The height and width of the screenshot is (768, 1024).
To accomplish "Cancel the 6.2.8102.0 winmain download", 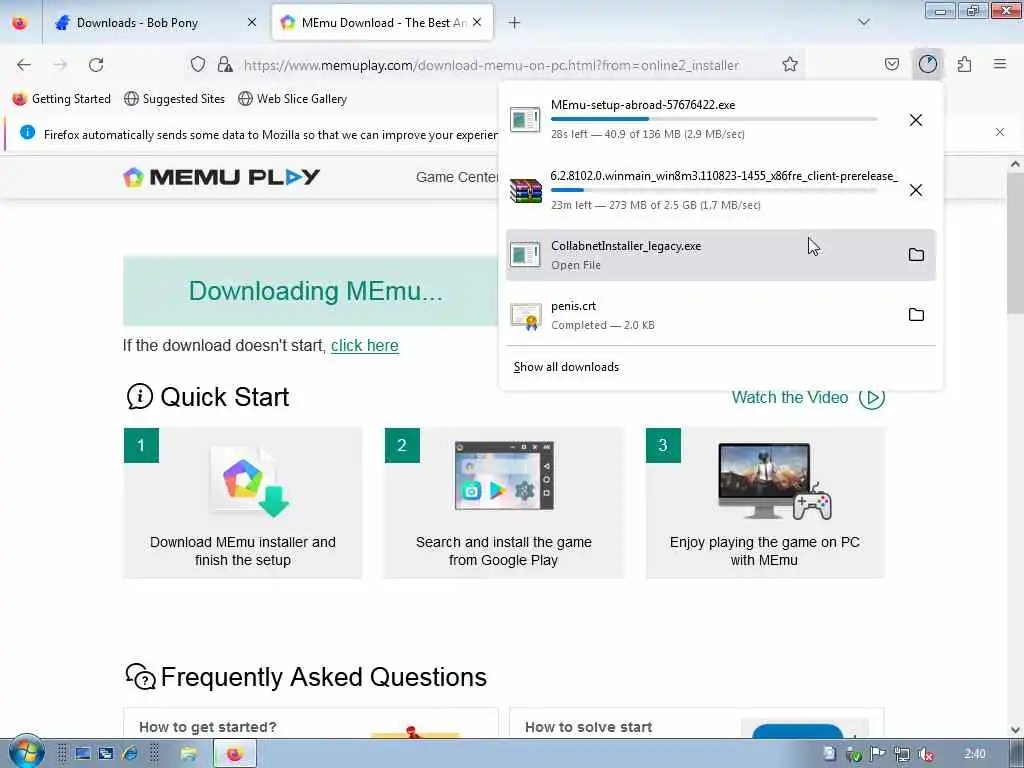I will pos(916,190).
